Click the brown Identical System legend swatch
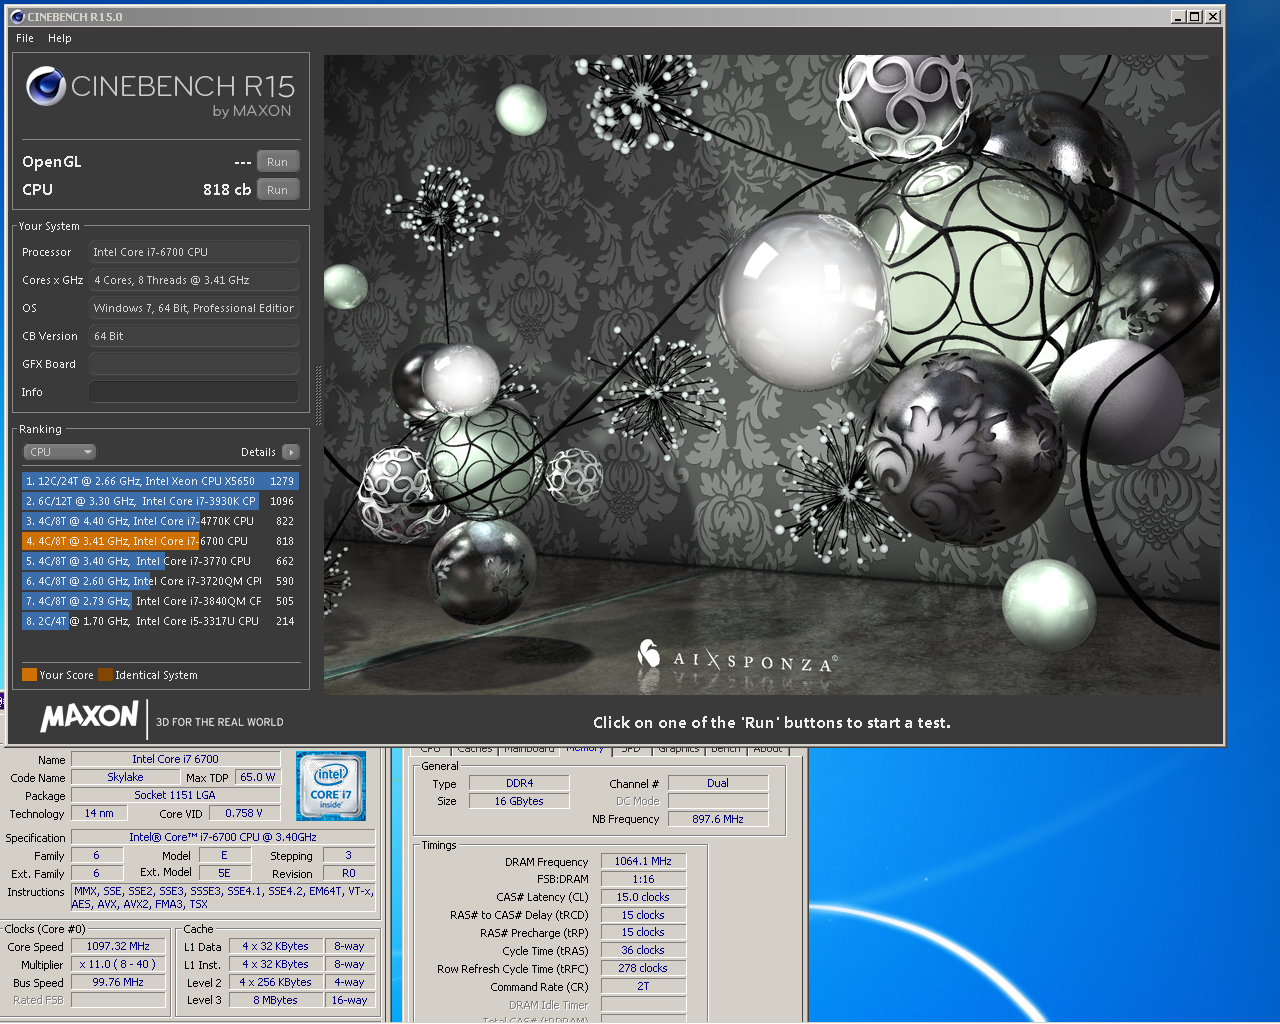 point(105,675)
